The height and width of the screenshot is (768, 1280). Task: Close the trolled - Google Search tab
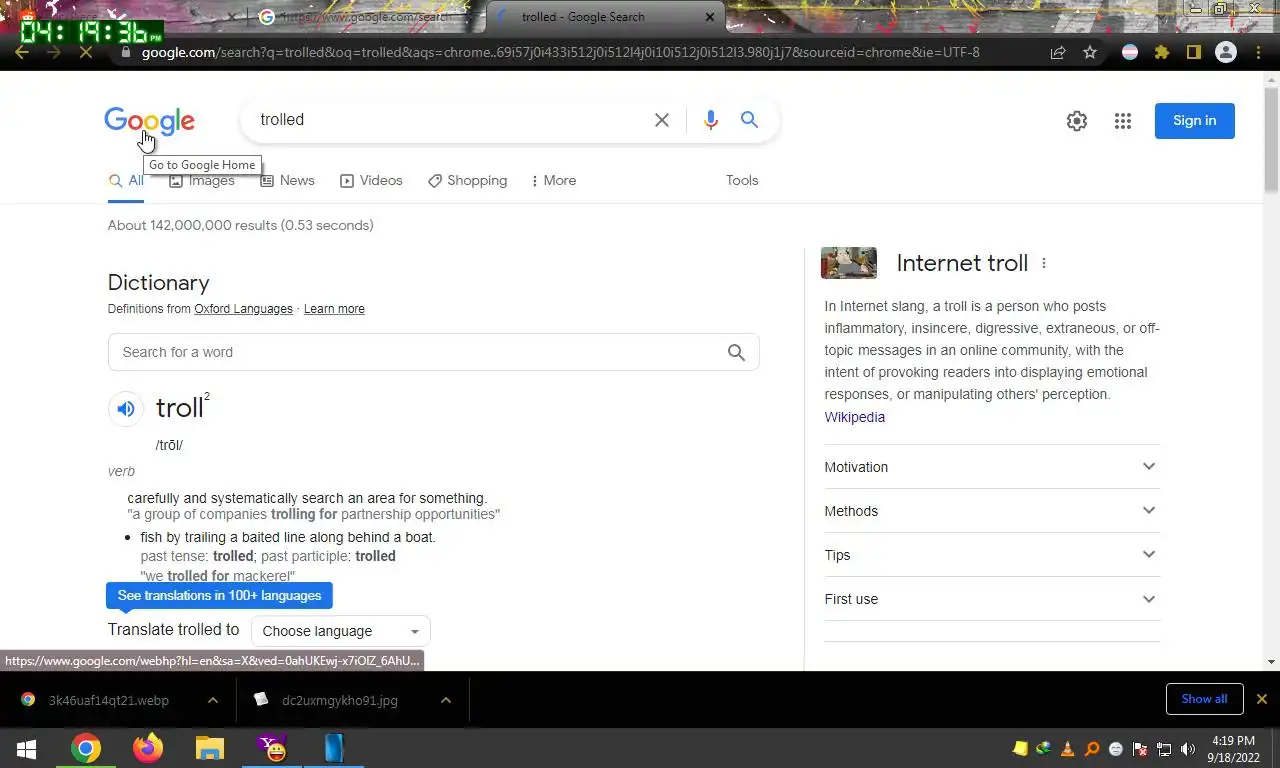coord(710,17)
